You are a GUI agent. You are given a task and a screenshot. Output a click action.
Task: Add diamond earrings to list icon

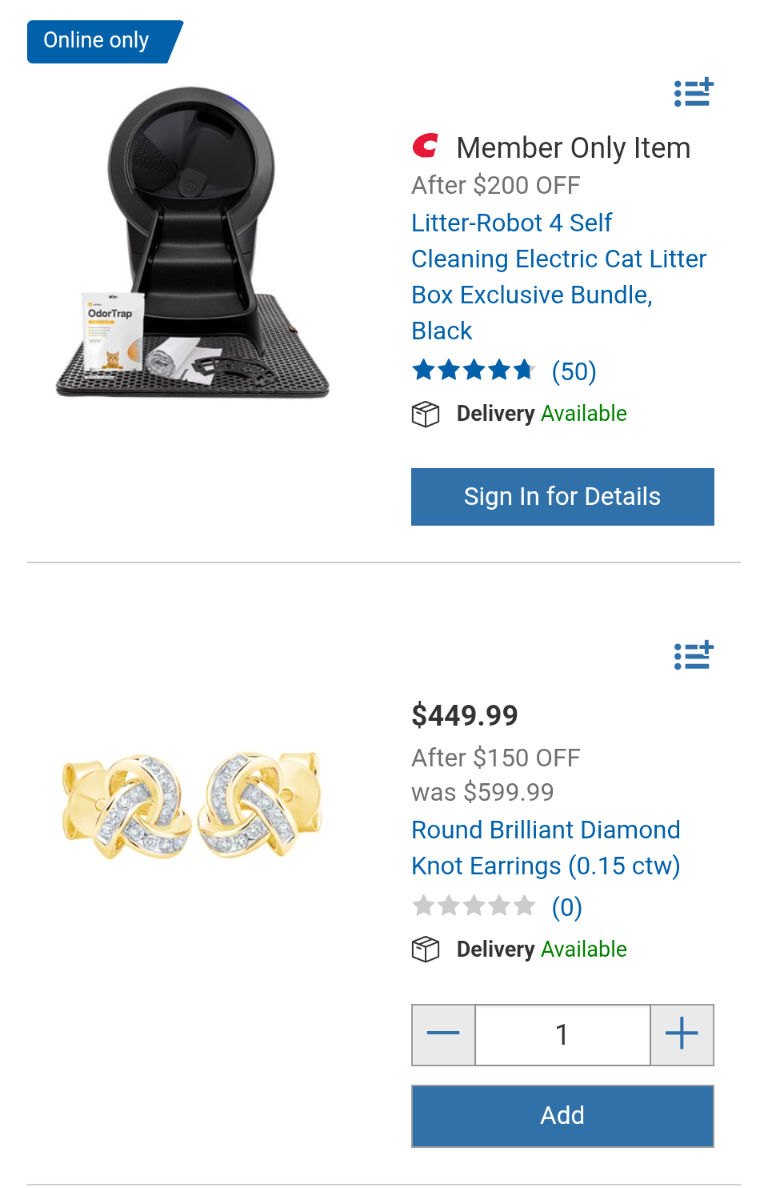click(x=693, y=655)
